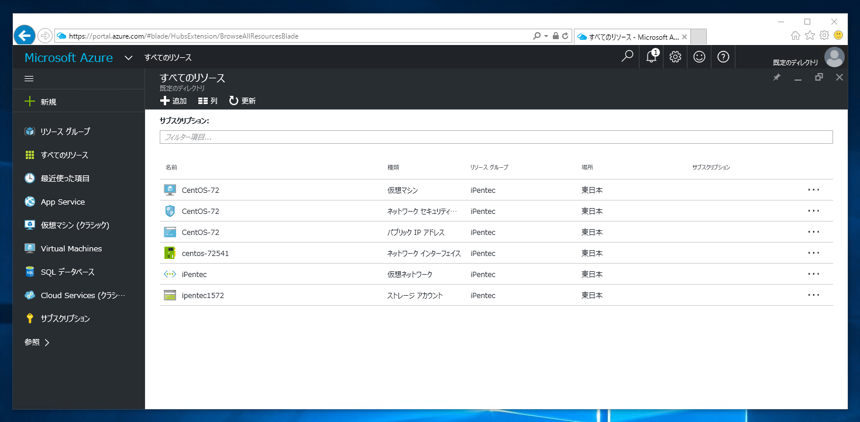Open Azure portal settings gear
This screenshot has height=422, width=860.
point(675,57)
